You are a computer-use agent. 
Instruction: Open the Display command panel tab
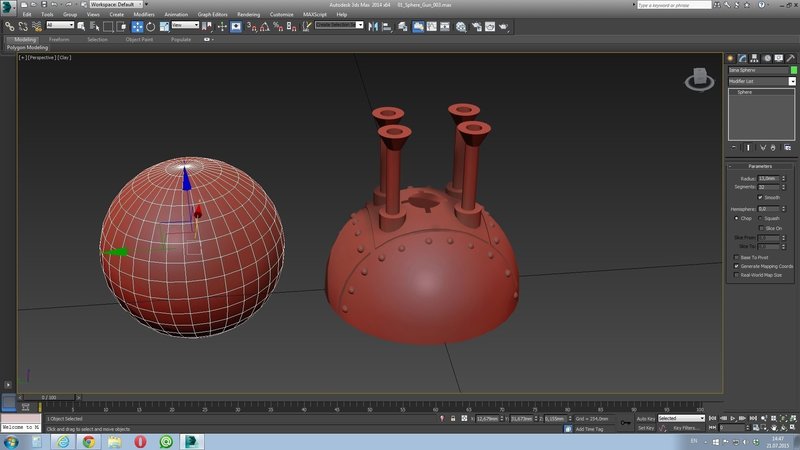pyautogui.click(x=779, y=58)
